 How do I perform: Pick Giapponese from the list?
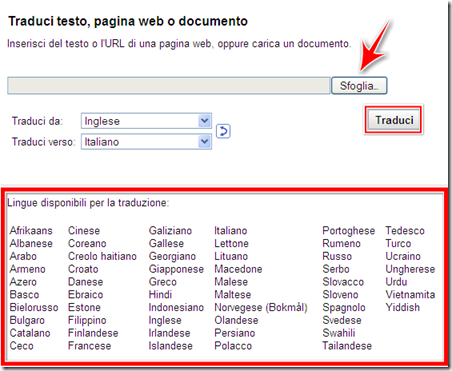click(x=176, y=269)
